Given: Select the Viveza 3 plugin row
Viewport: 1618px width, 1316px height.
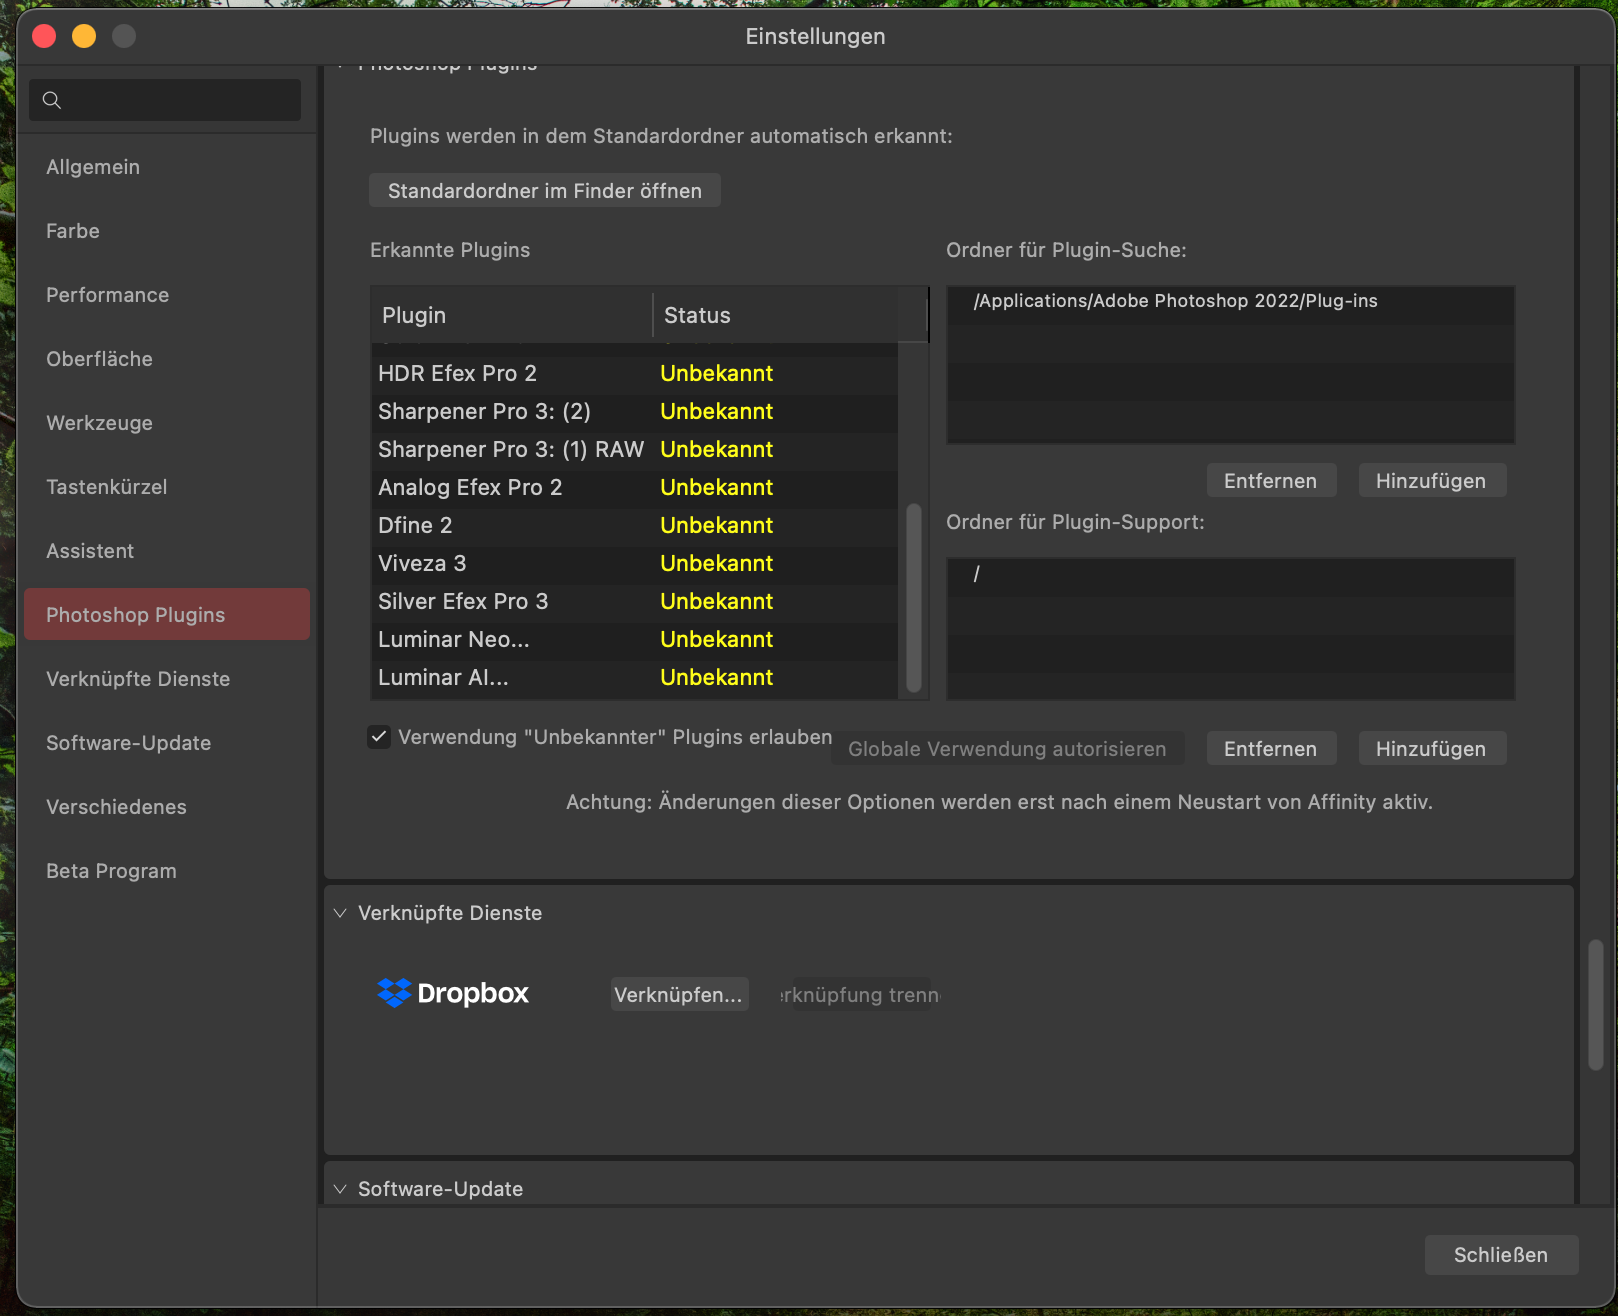Looking at the screenshot, I should (x=634, y=564).
